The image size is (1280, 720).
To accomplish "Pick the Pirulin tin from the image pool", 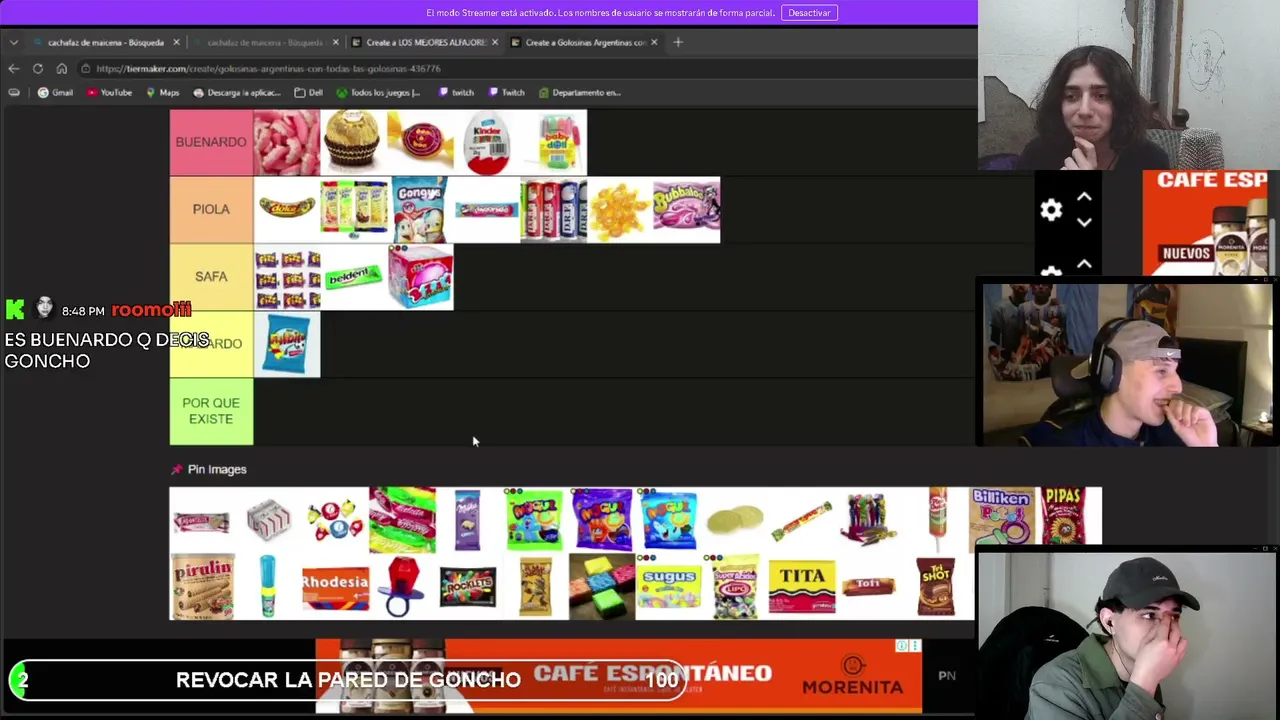I will coord(202,587).
